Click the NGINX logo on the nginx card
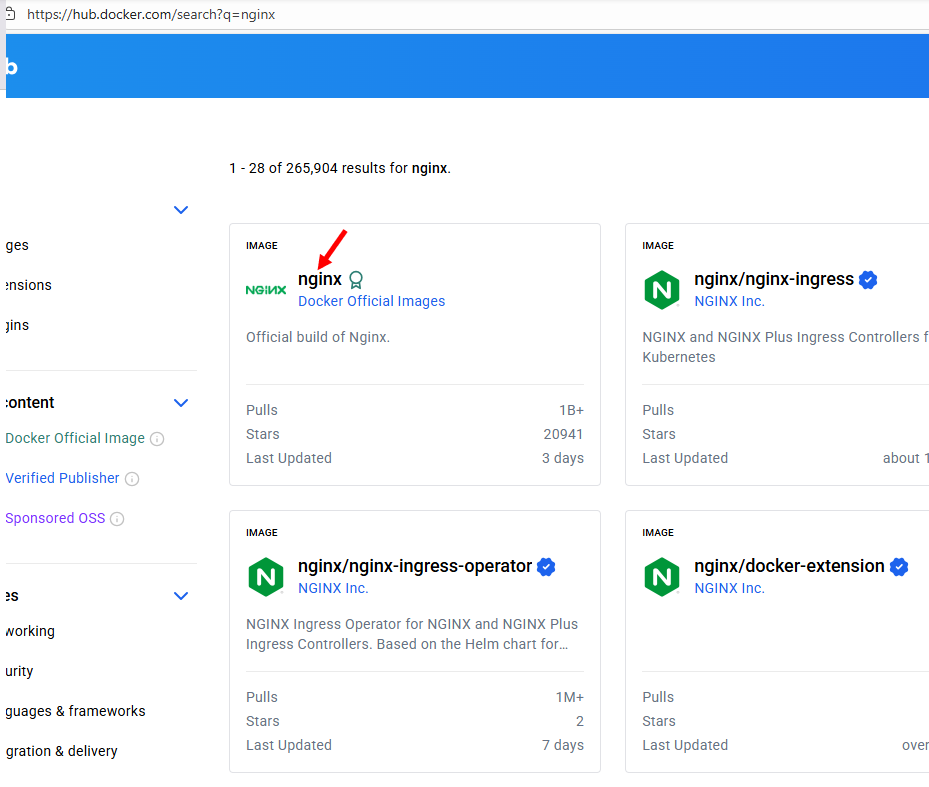This screenshot has height=787, width=929. point(265,290)
